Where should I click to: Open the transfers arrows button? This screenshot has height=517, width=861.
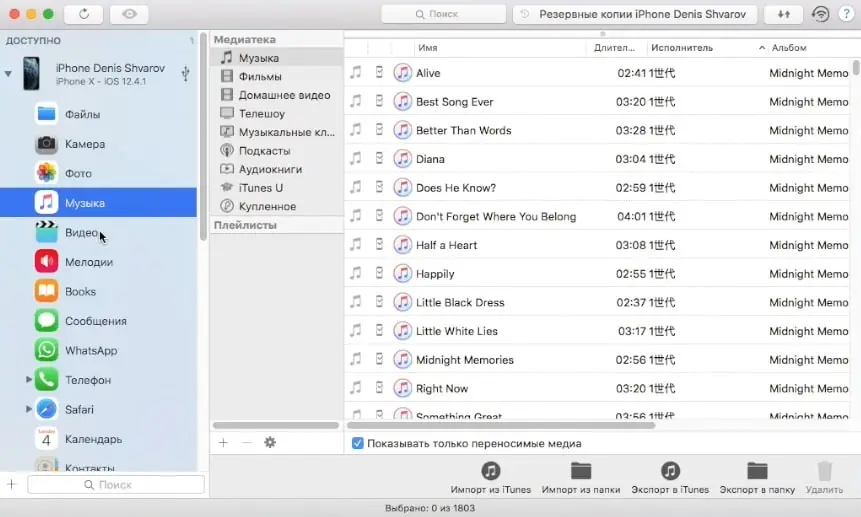tap(784, 14)
